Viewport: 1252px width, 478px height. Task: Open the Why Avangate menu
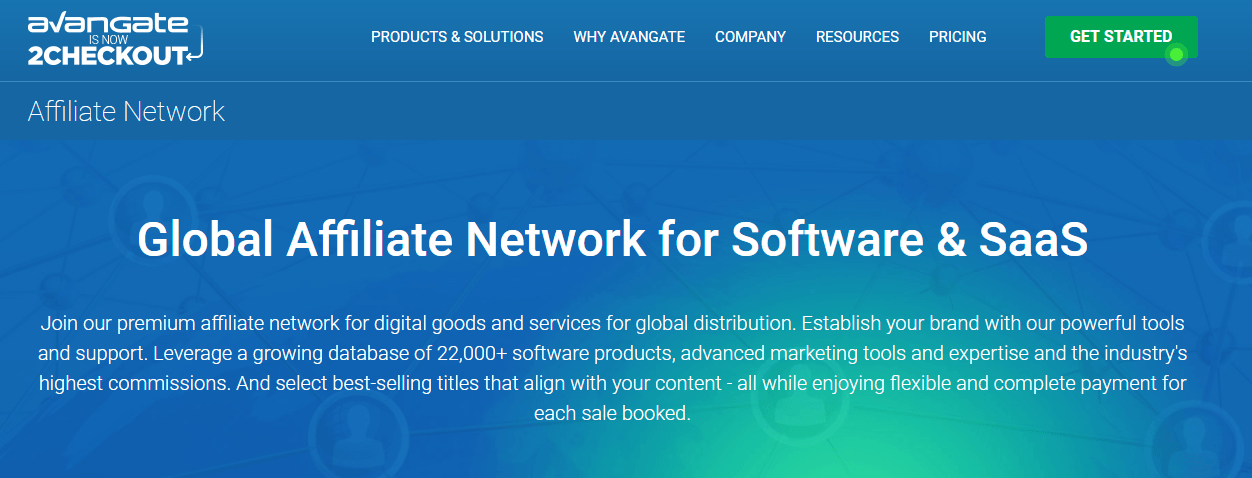pyautogui.click(x=629, y=37)
